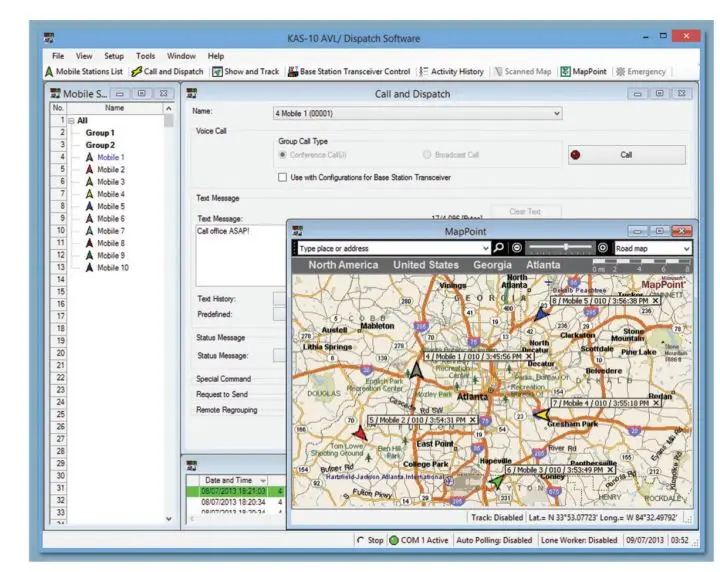Image resolution: width=720 pixels, height=572 pixels.
Task: Collapse the All tree node
Action: coord(72,121)
